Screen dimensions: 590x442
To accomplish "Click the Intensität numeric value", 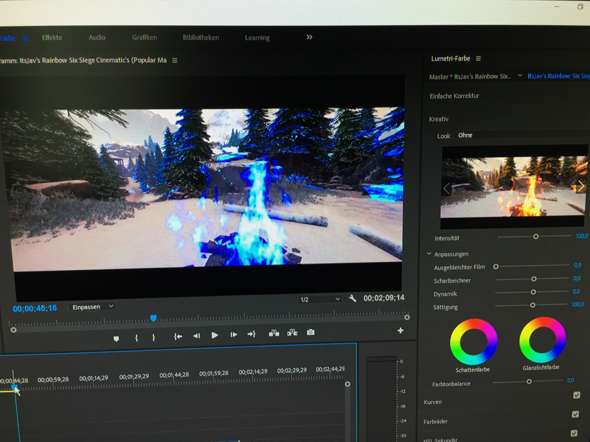I will coord(582,236).
